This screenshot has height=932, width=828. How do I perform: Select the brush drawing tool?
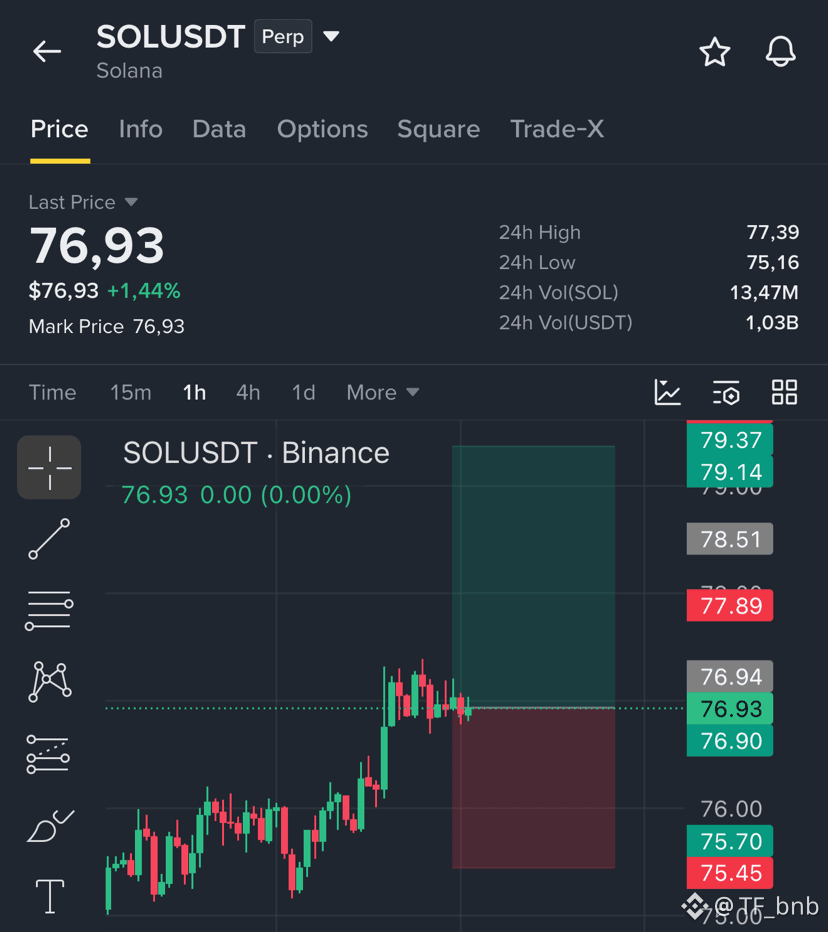point(50,826)
